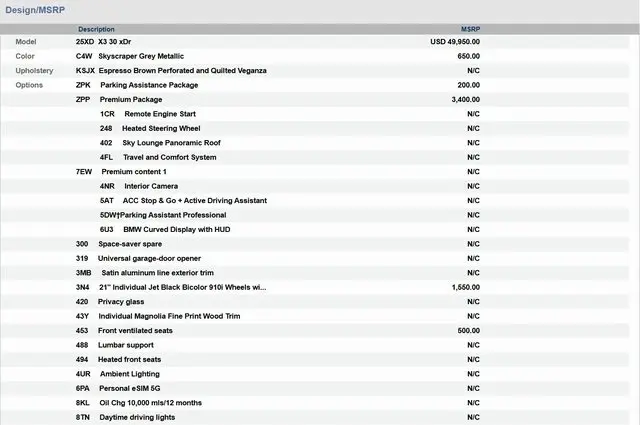Click the 21" Individual Jet Black wheels option
Screen dimensions: 640x425
tap(182, 287)
